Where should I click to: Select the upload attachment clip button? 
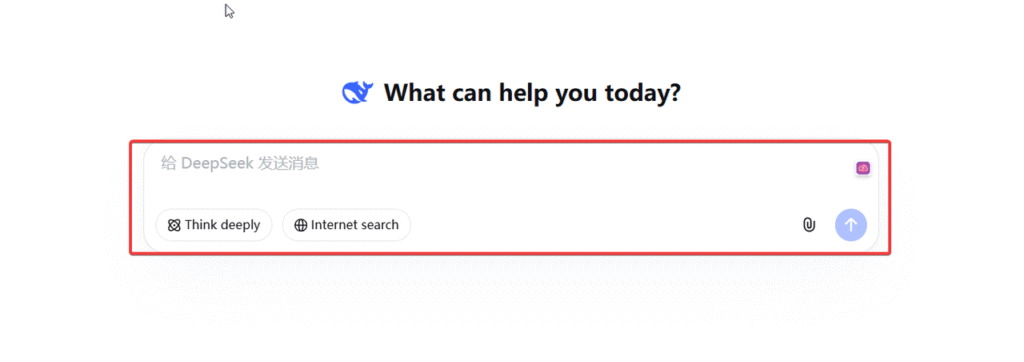(808, 225)
